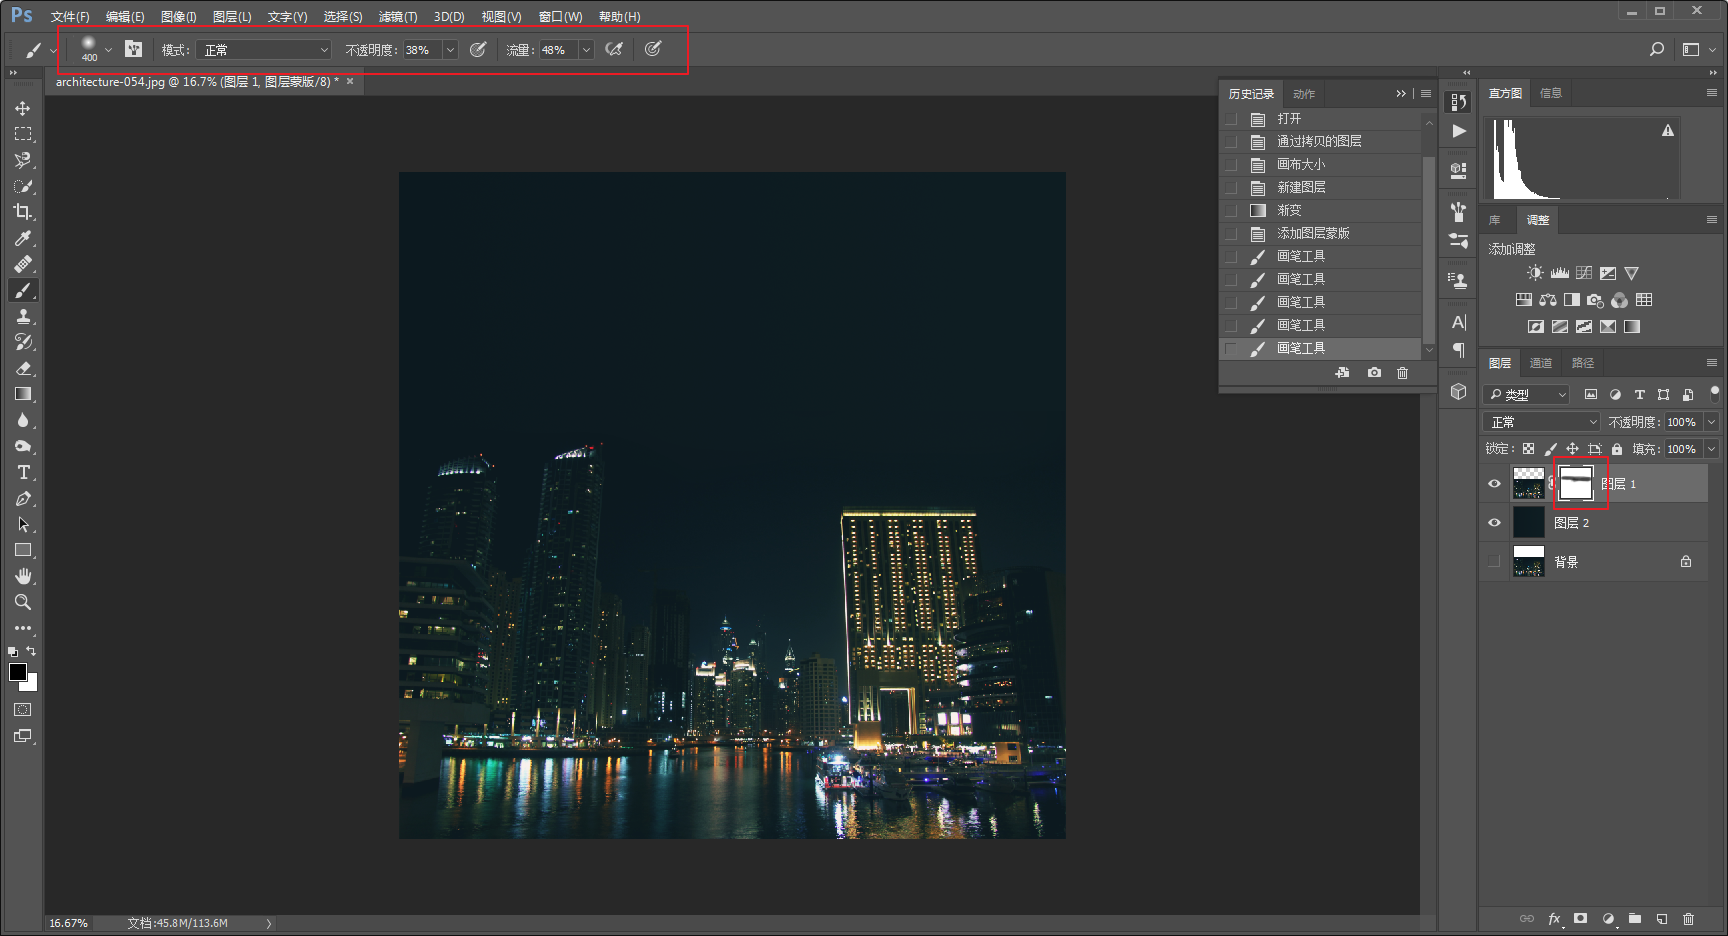The width and height of the screenshot is (1728, 936).
Task: Click the foreground black color swatch
Action: click(x=17, y=672)
